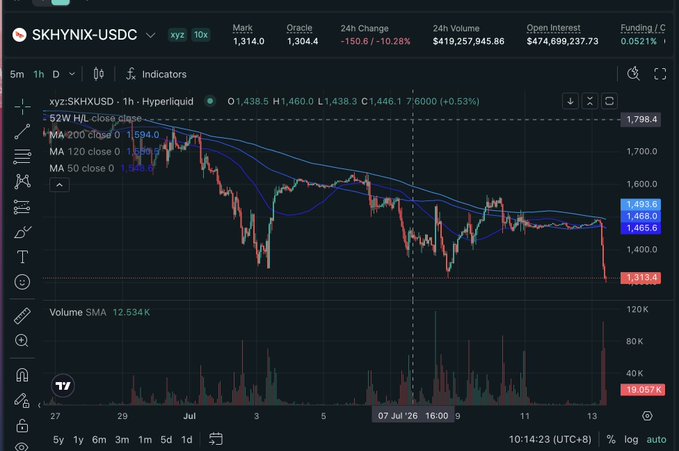Toggle stay in drawing mode

click(22, 400)
